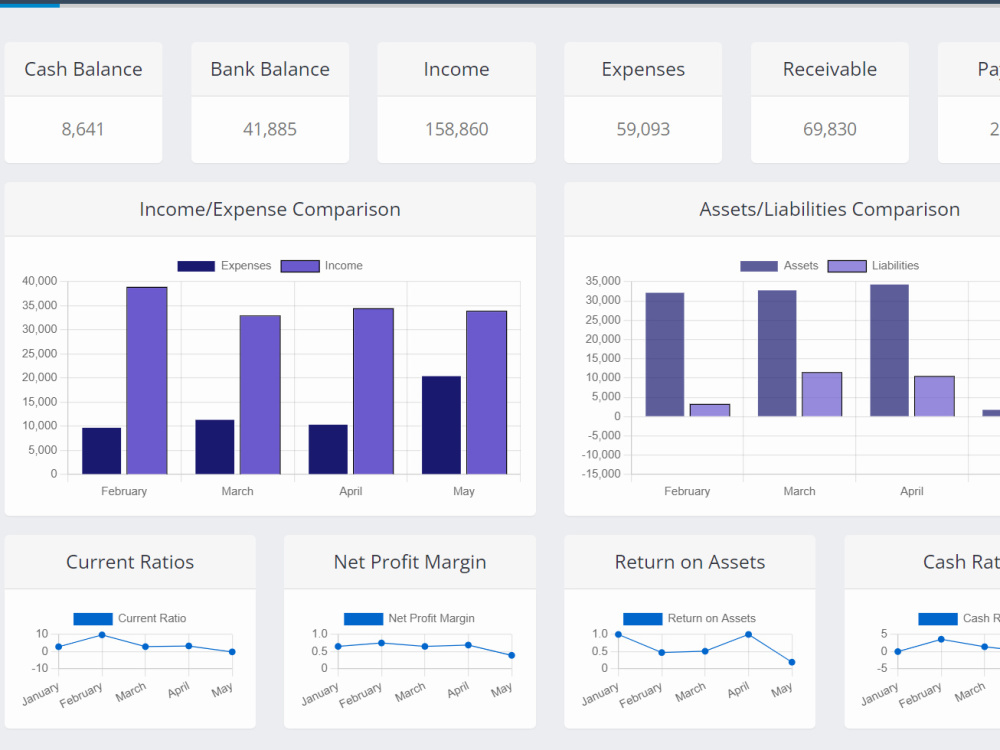This screenshot has width=1000, height=750.
Task: Click the March Liabilities bar
Action: click(822, 394)
